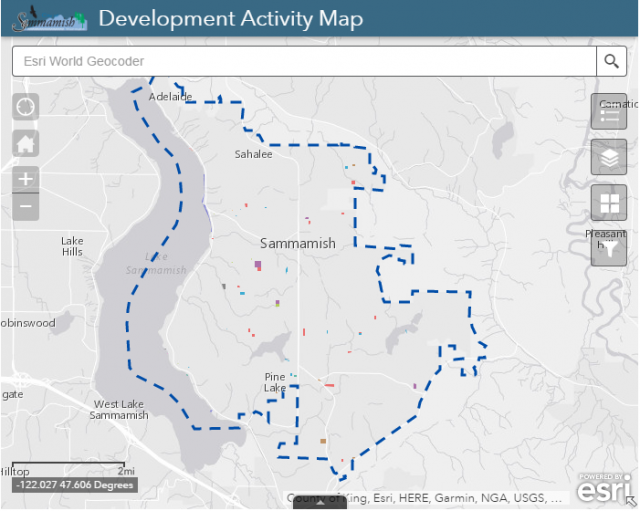Open the Basemap Gallery grid widget

(x=609, y=203)
